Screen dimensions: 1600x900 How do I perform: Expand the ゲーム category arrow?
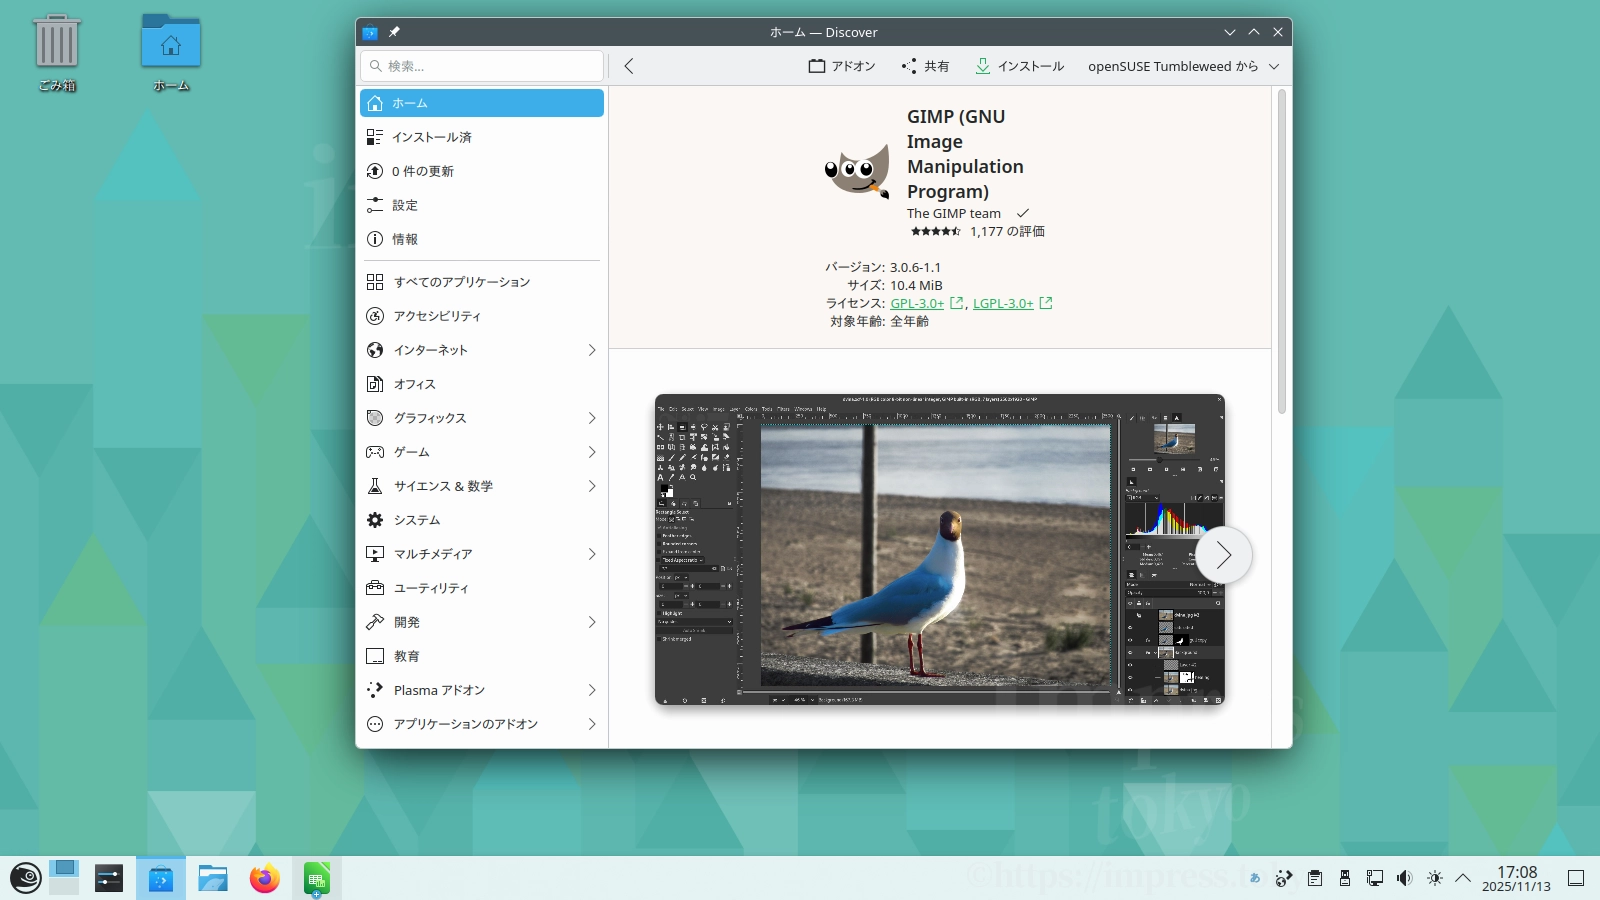(592, 452)
